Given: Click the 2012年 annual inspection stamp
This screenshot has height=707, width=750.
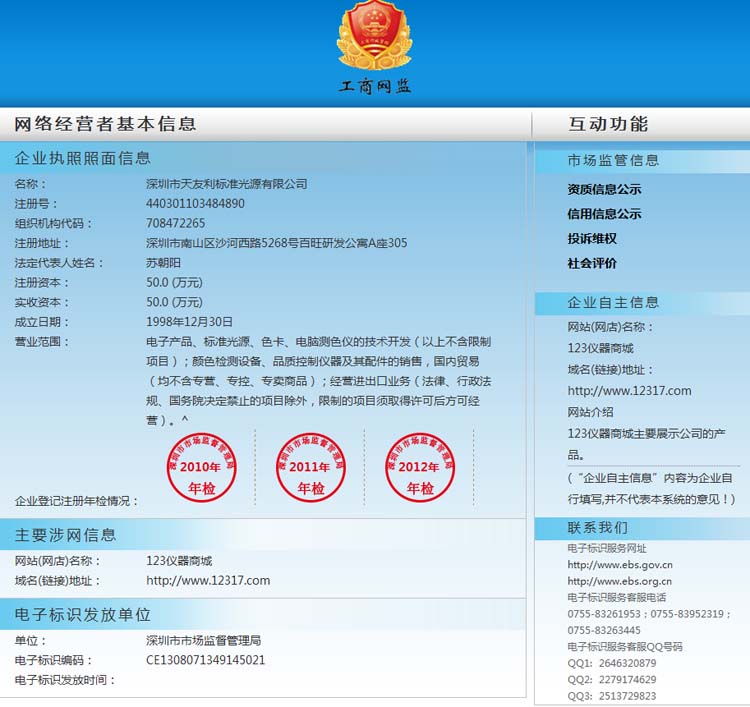Looking at the screenshot, I should 420,467.
